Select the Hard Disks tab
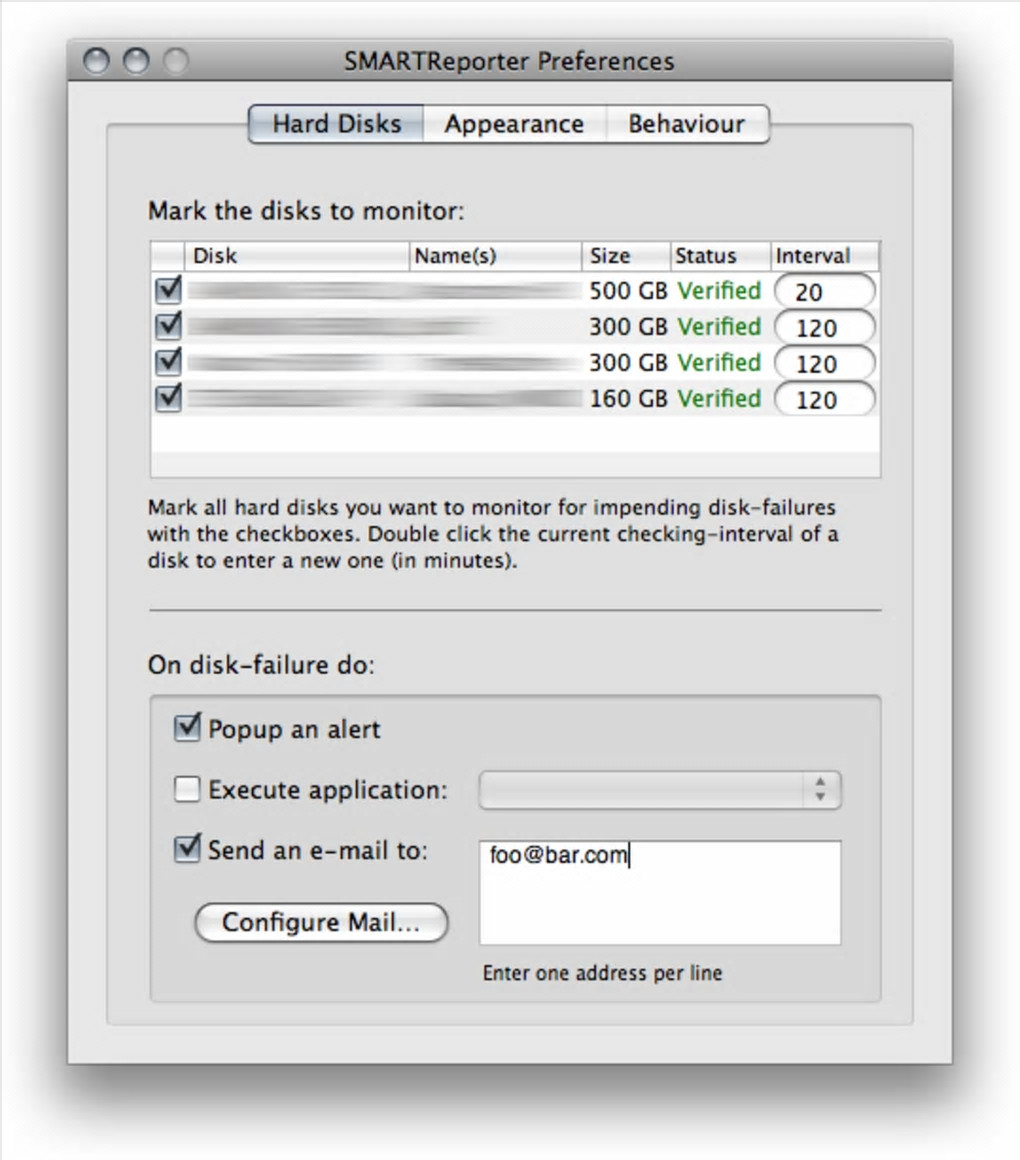1020x1160 pixels. coord(337,124)
